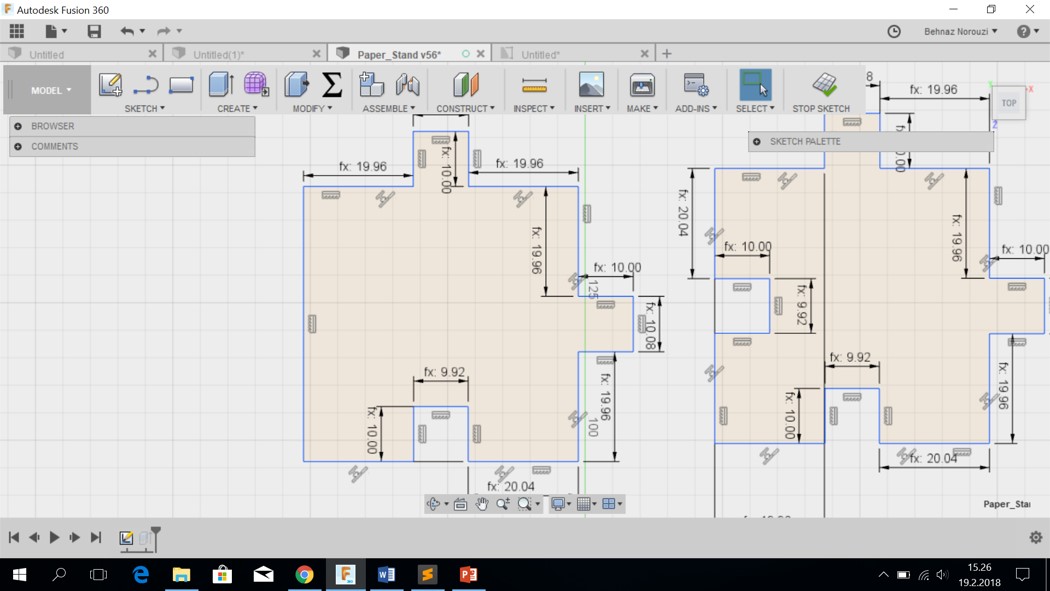Expand the SELECT menu
1050x591 pixels.
[x=755, y=108]
